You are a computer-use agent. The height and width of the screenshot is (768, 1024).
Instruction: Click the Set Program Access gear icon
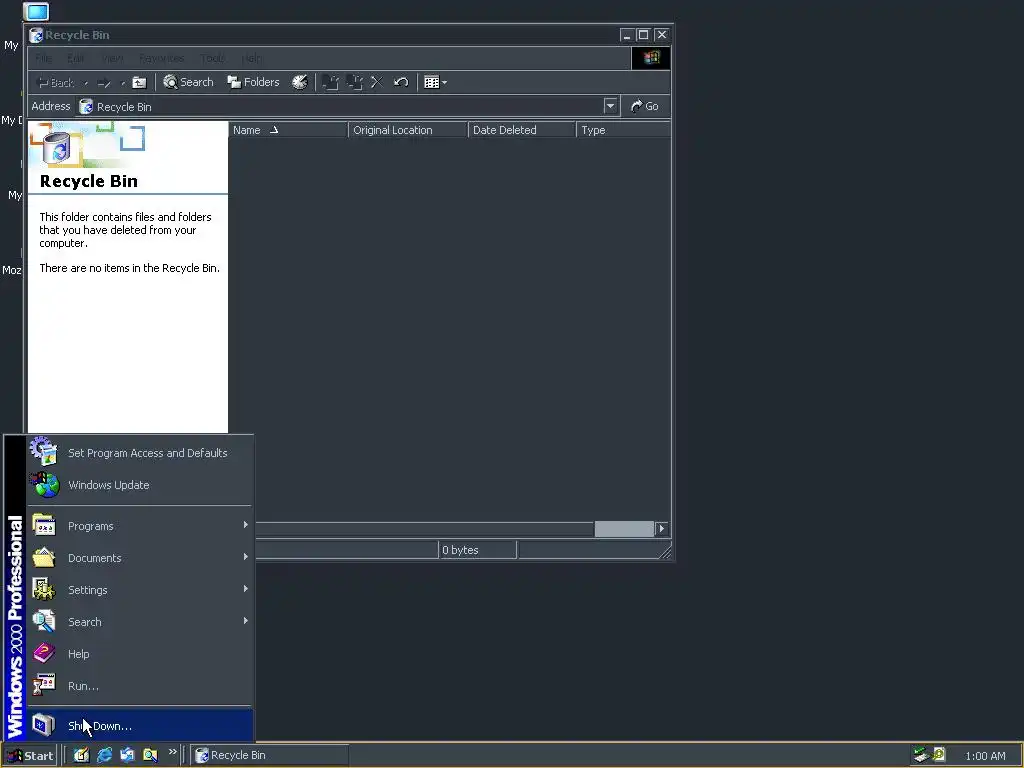coord(44,451)
